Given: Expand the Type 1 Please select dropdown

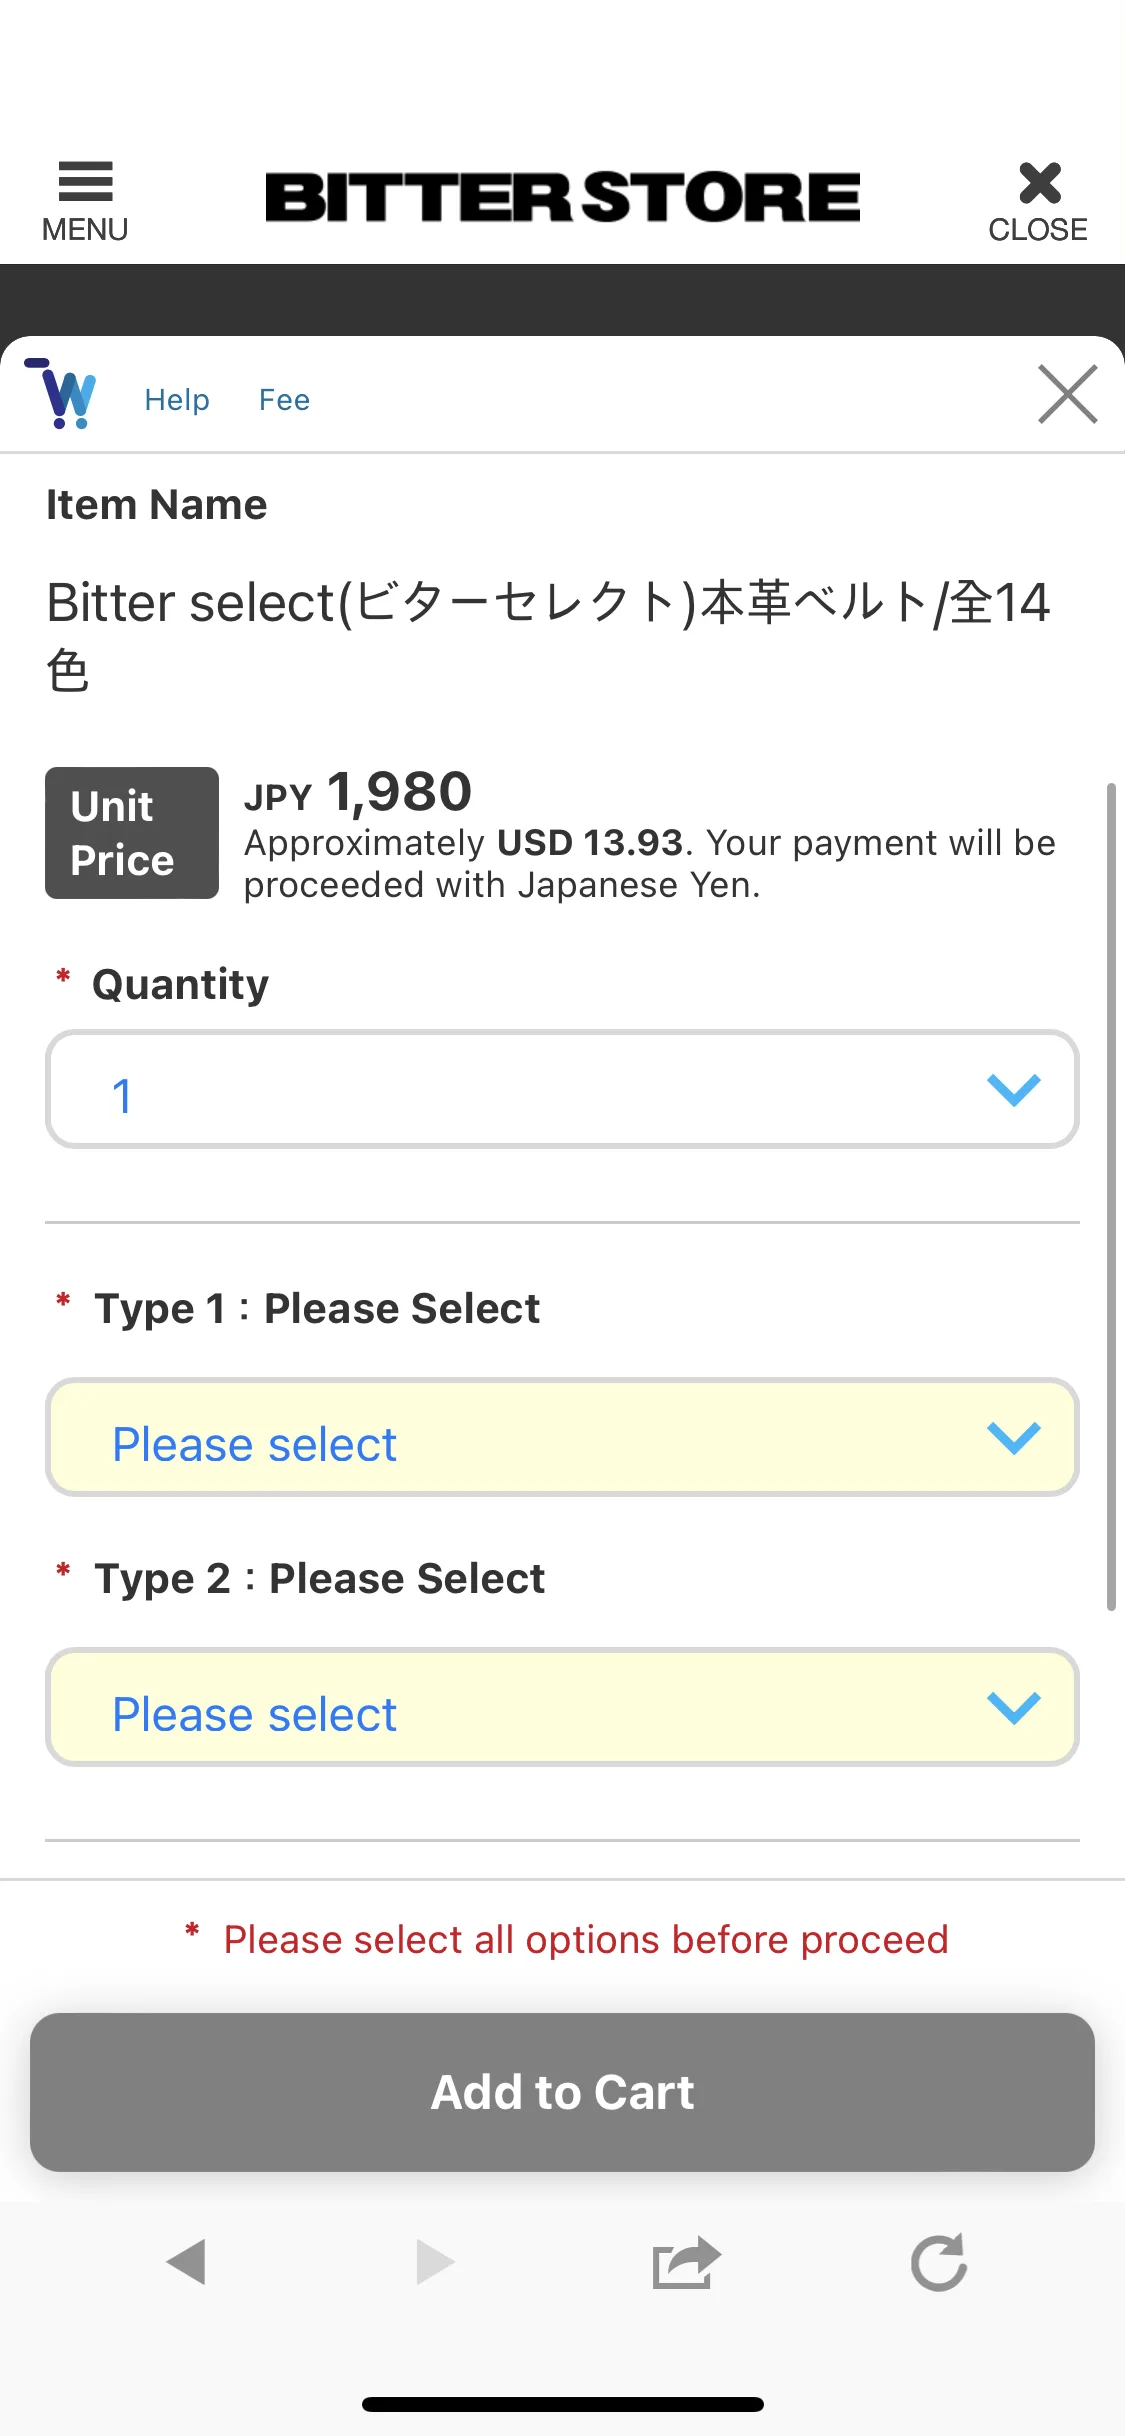Looking at the screenshot, I should click(562, 1438).
